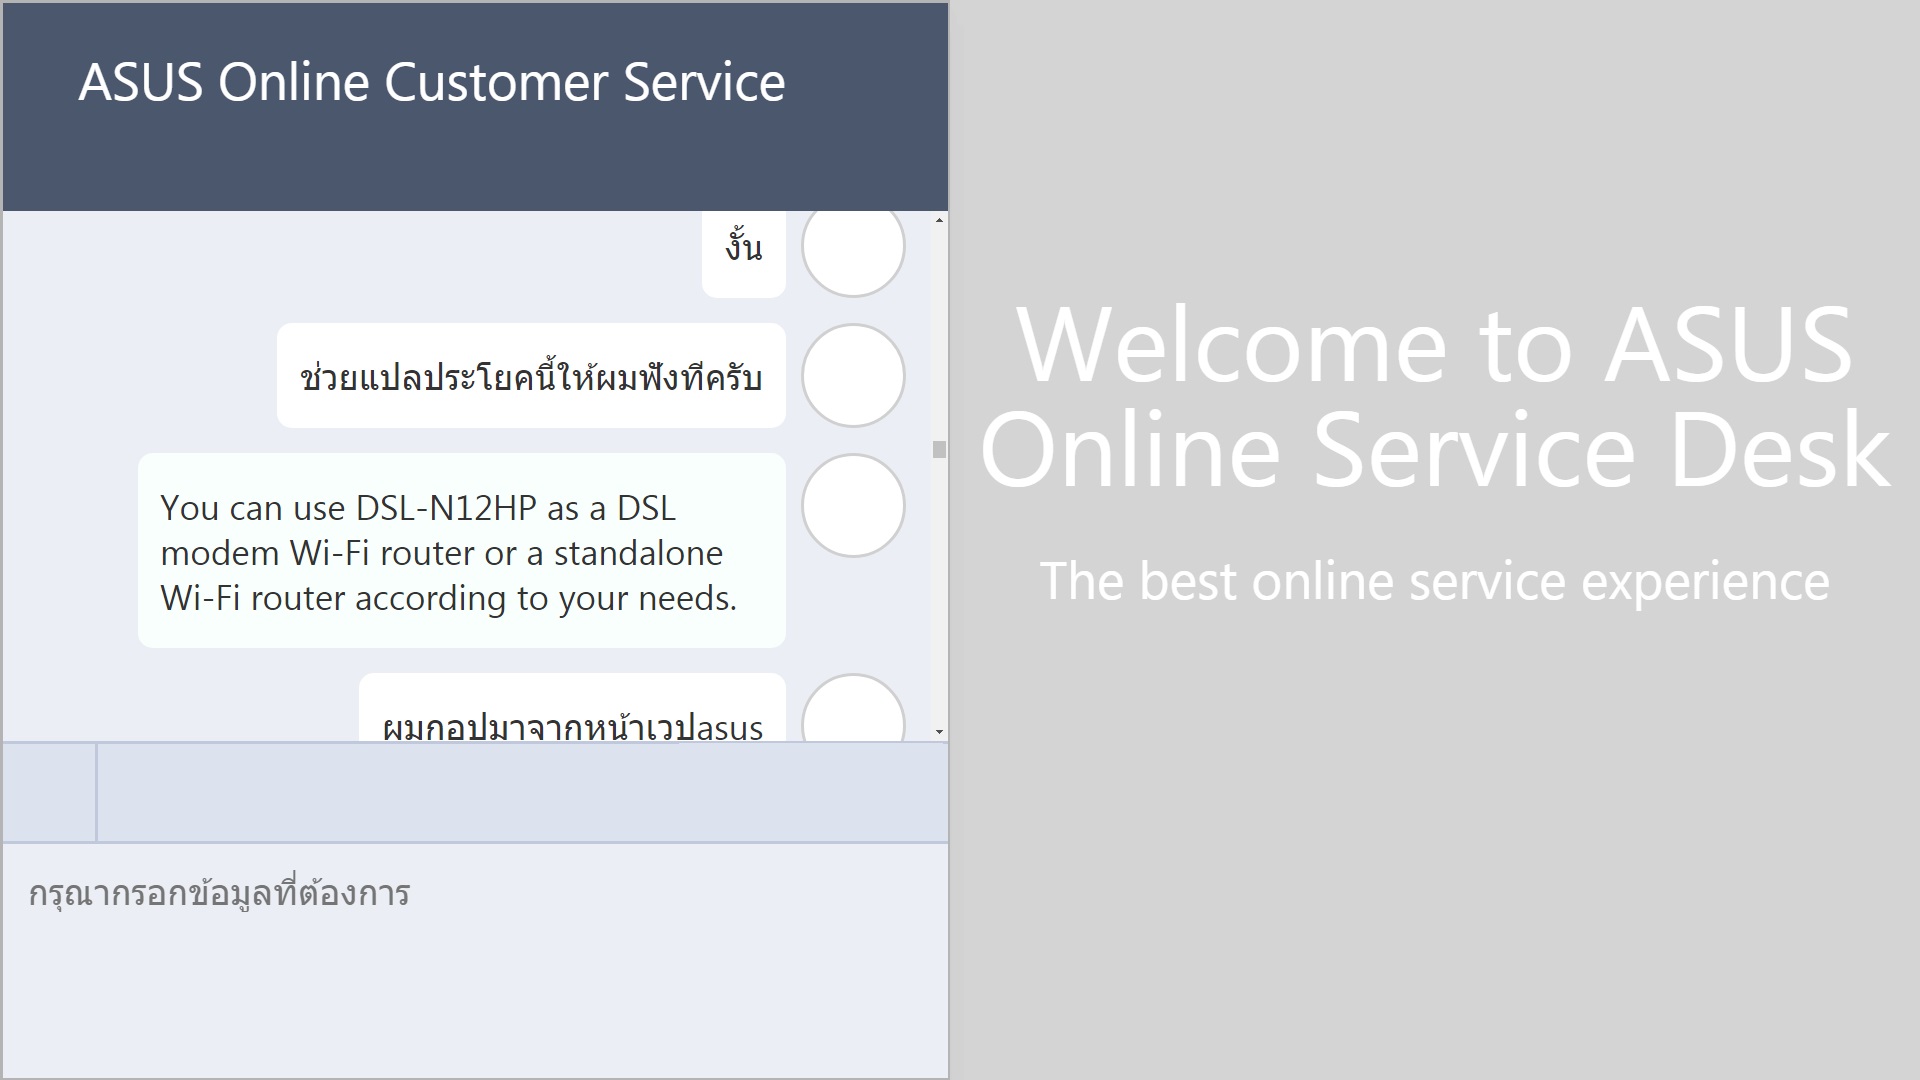Click the chat scrollbar down arrow
1920x1080 pixels.
(939, 732)
